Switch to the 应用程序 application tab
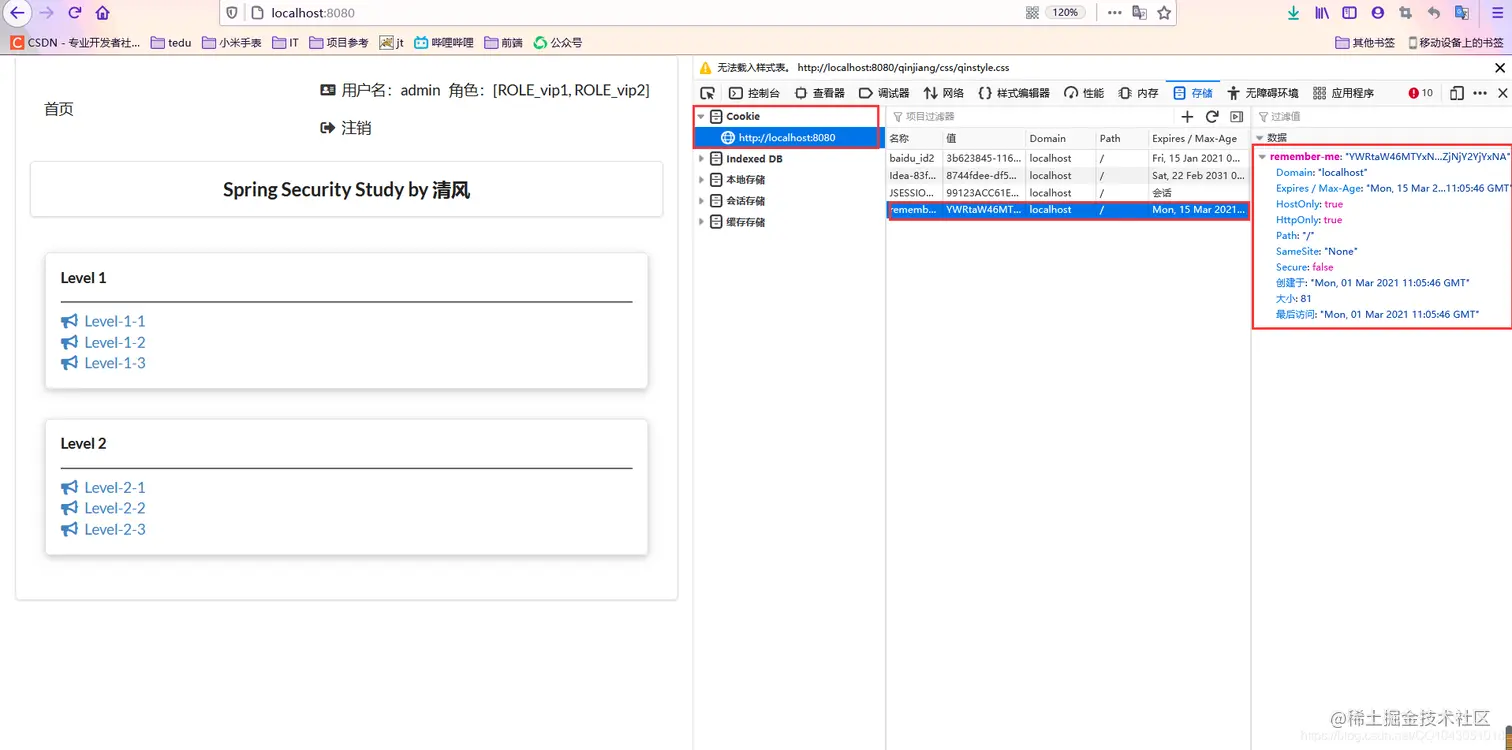This screenshot has height=750, width=1512. point(1343,93)
